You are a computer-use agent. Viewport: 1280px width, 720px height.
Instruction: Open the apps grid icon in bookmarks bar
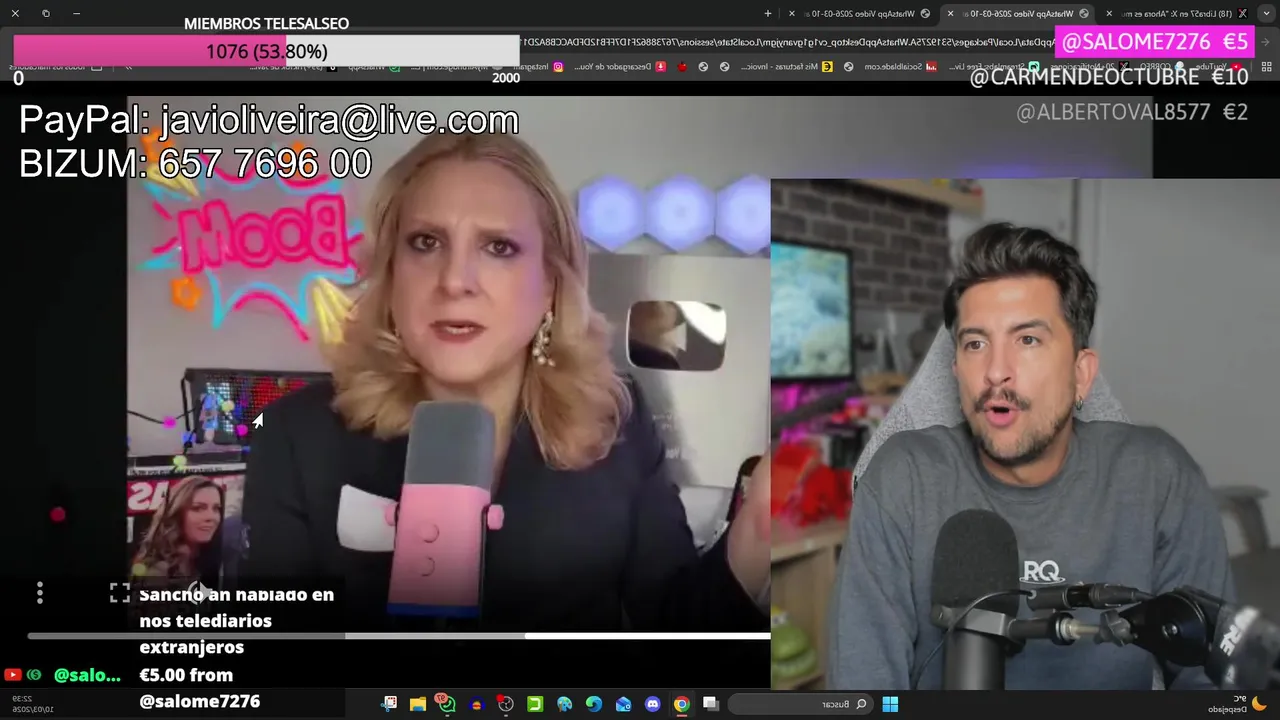pos(1265,67)
